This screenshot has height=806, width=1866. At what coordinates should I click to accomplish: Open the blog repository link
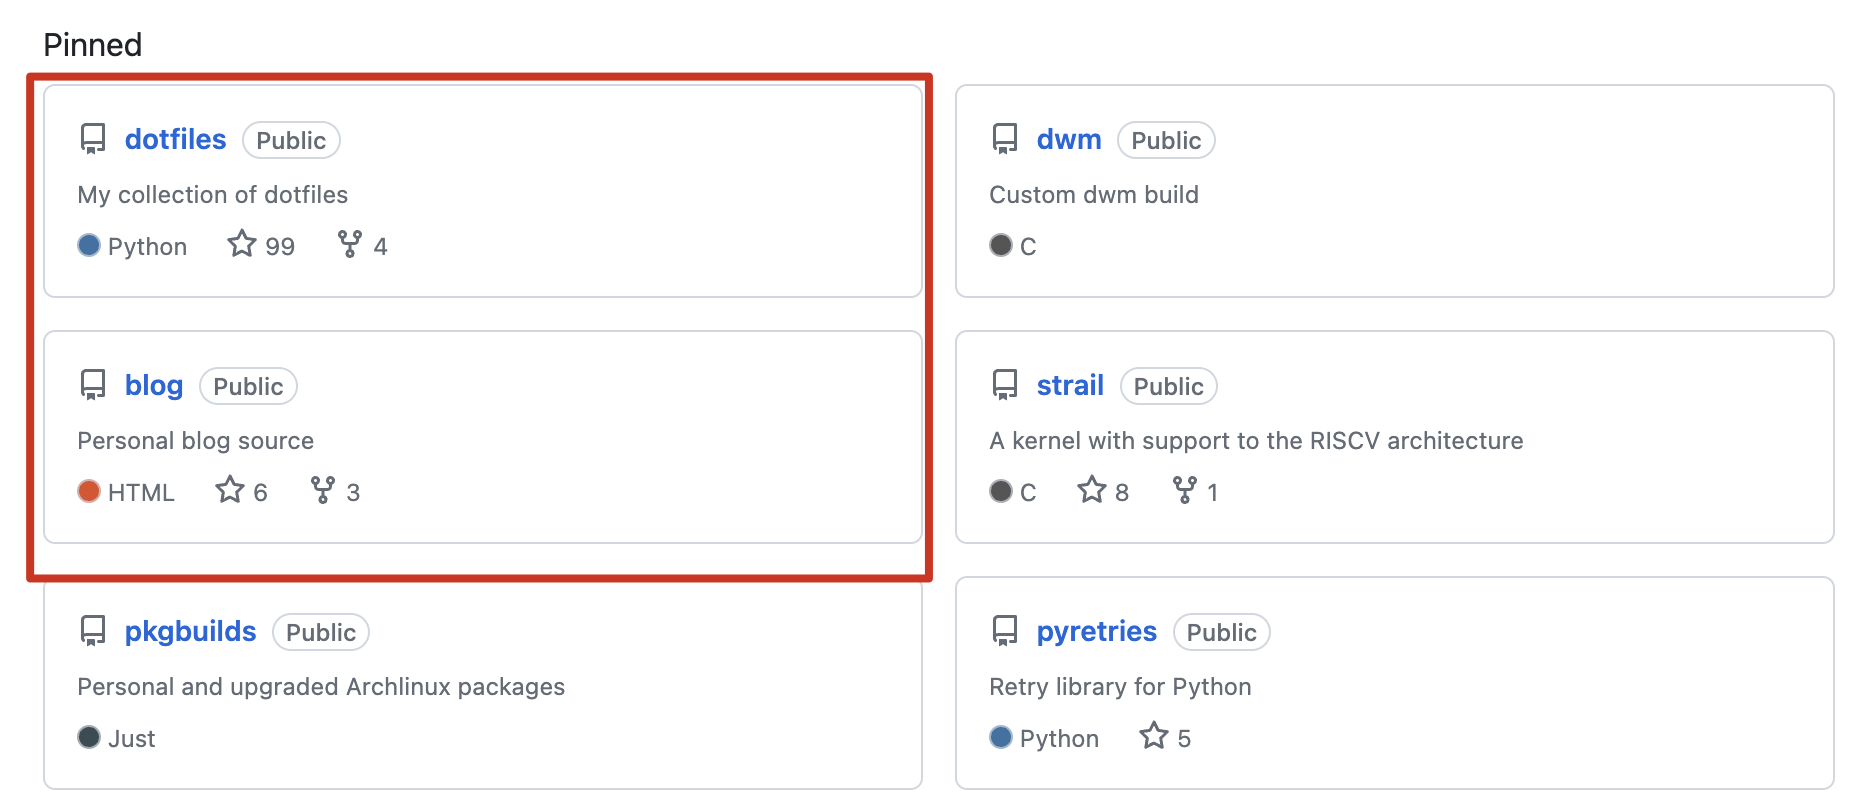coord(153,386)
